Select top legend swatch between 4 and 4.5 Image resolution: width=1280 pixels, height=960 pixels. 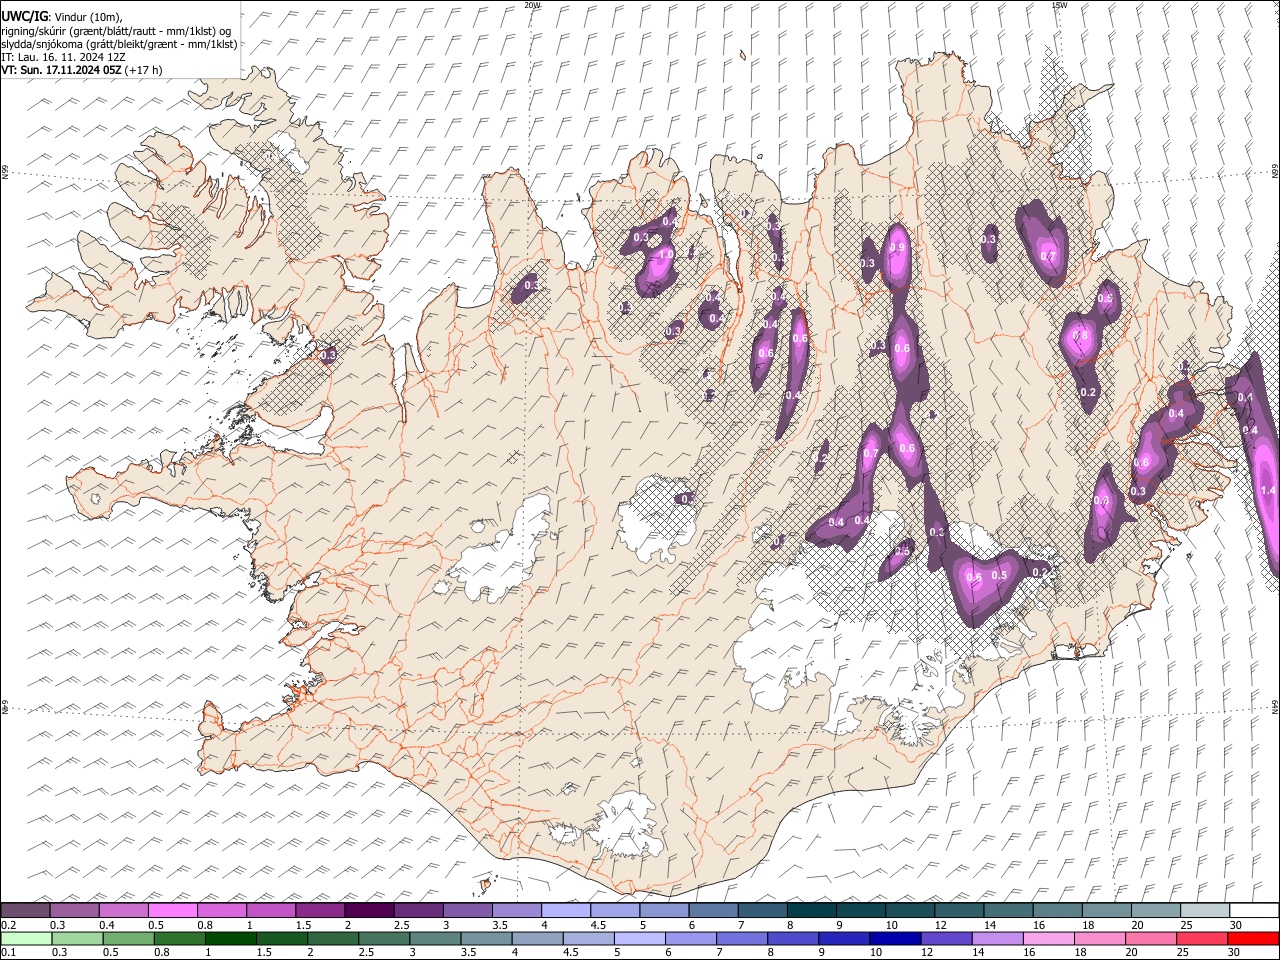[566, 910]
